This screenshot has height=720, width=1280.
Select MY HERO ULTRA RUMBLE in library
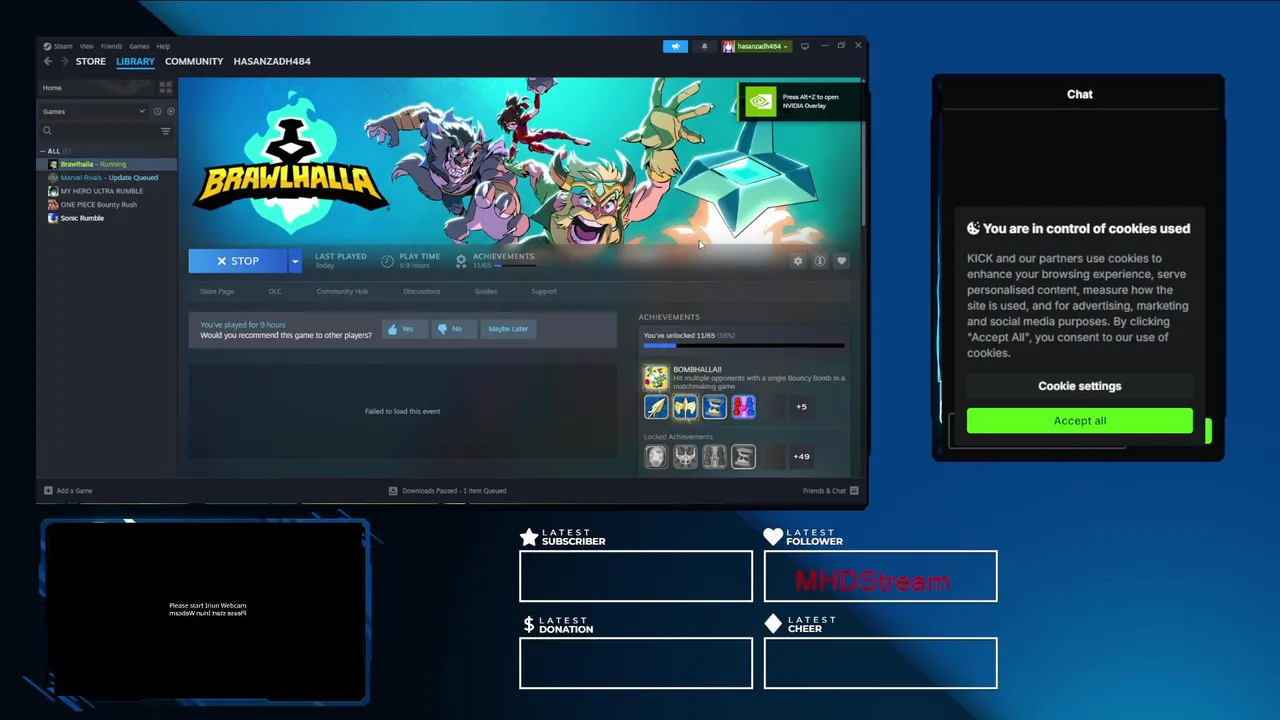coord(102,191)
